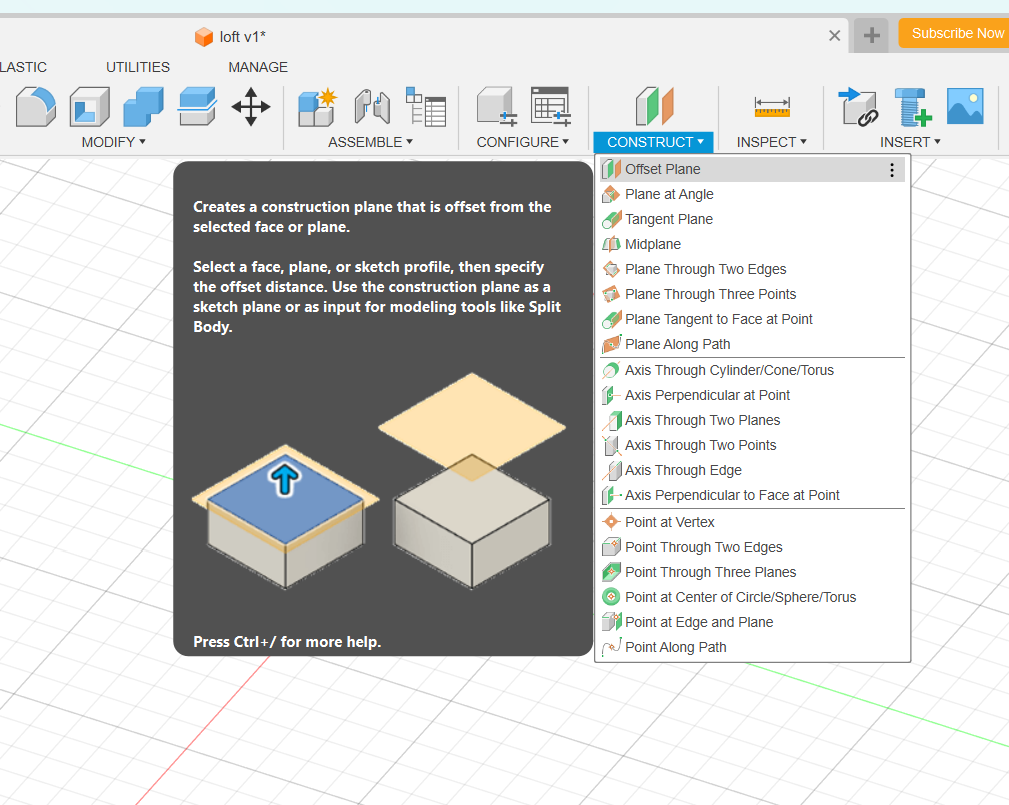Choose Axis Perpendicular at Point
Image resolution: width=1009 pixels, height=805 pixels.
(752, 395)
